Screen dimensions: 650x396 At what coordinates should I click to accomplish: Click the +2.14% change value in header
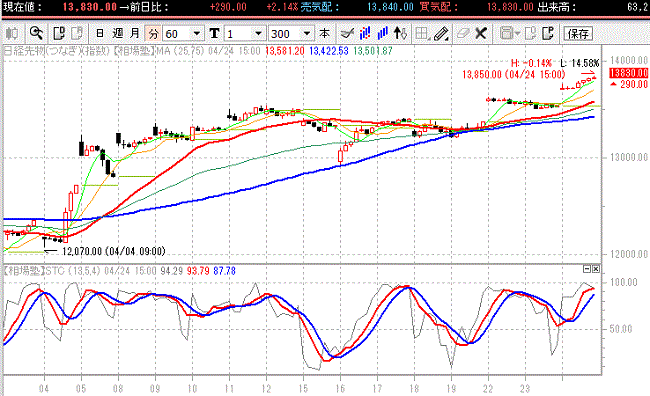point(282,7)
